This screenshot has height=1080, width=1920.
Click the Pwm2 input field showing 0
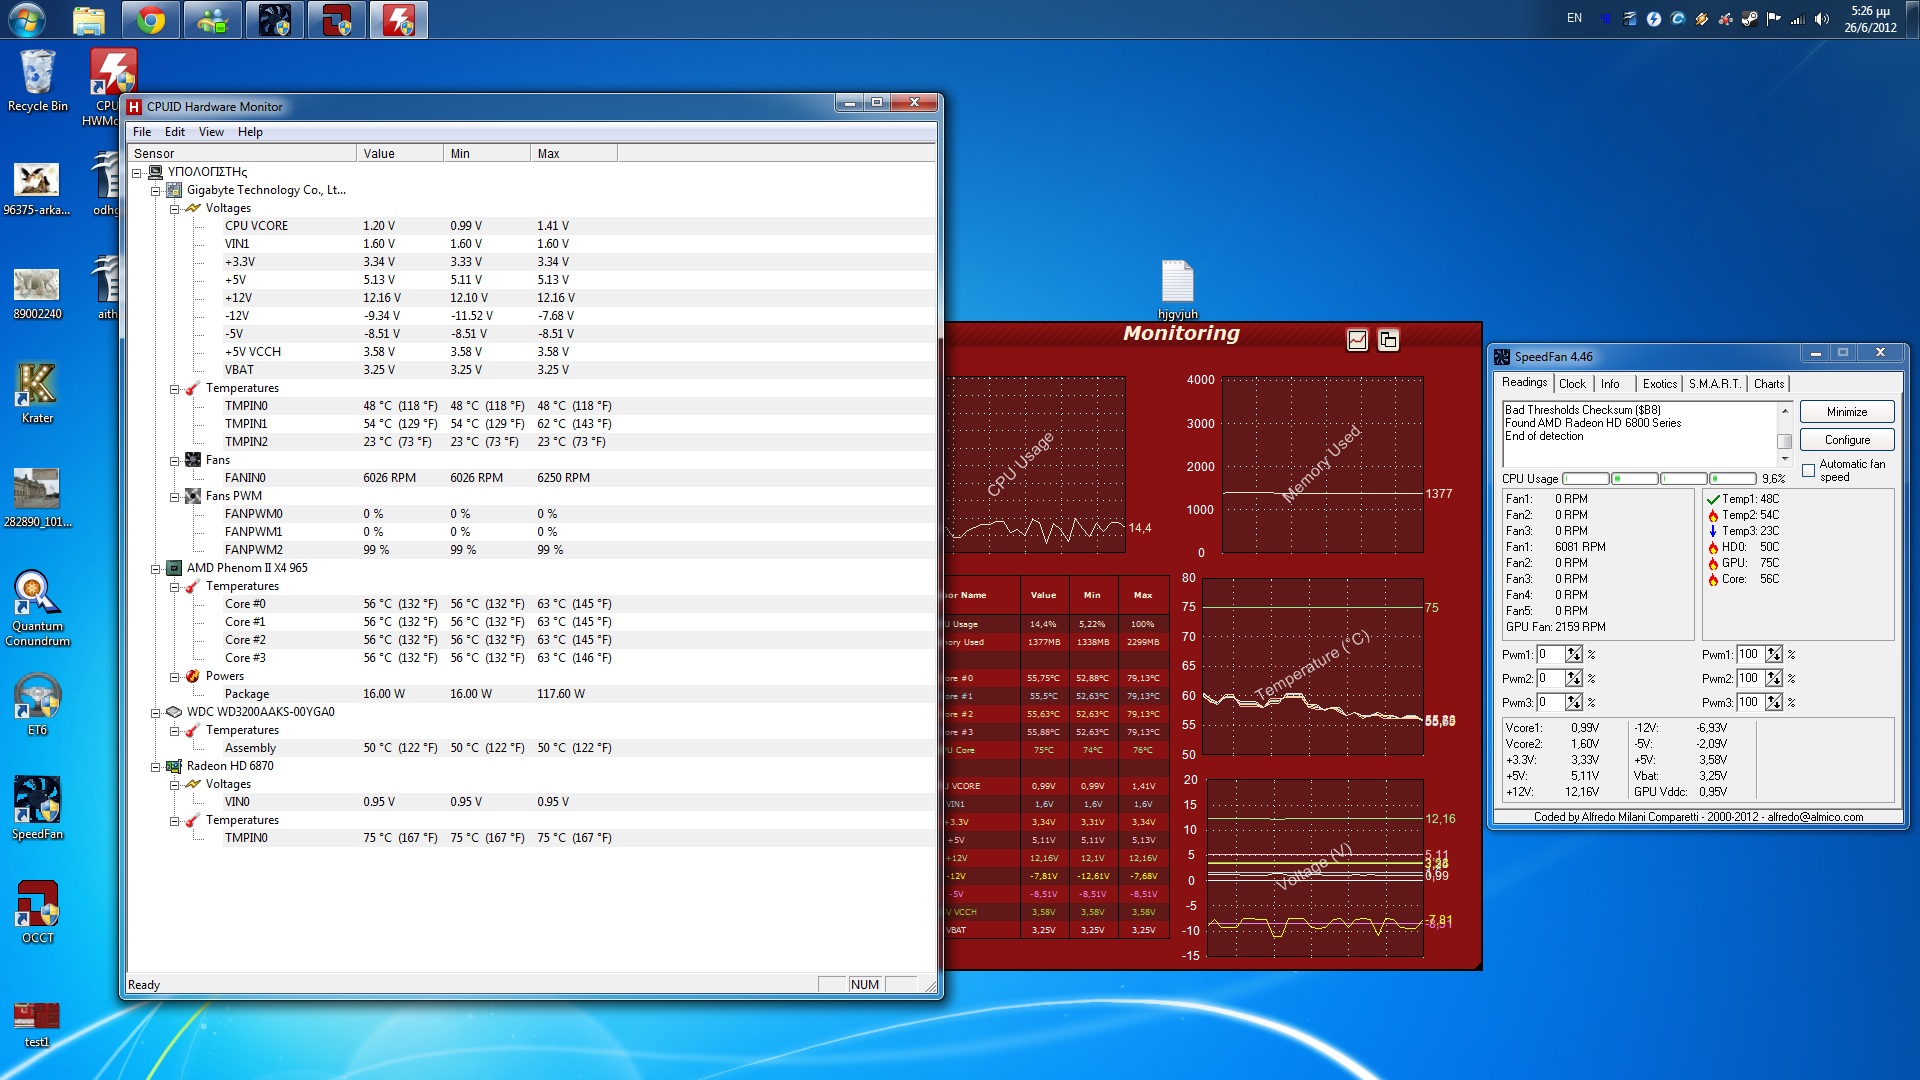(1551, 678)
